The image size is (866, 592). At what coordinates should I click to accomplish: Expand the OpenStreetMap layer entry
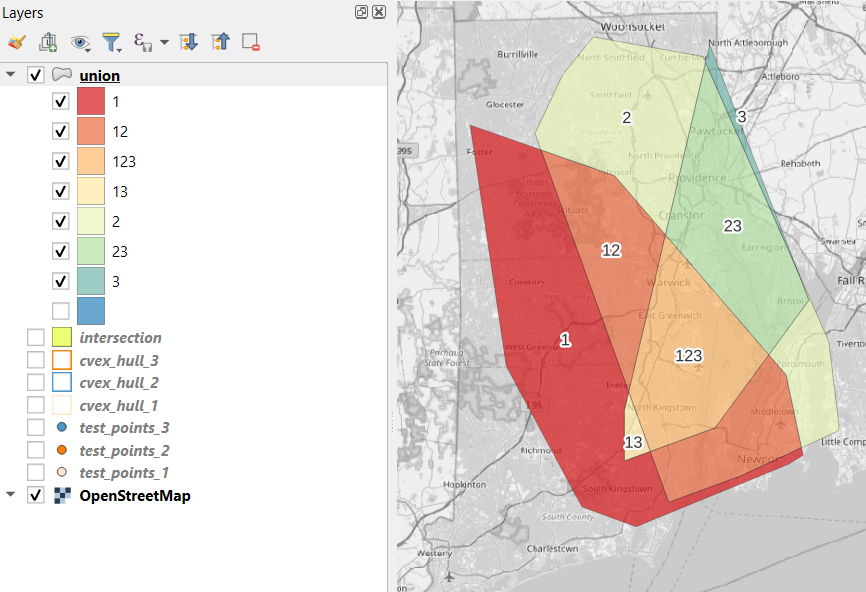pos(10,495)
